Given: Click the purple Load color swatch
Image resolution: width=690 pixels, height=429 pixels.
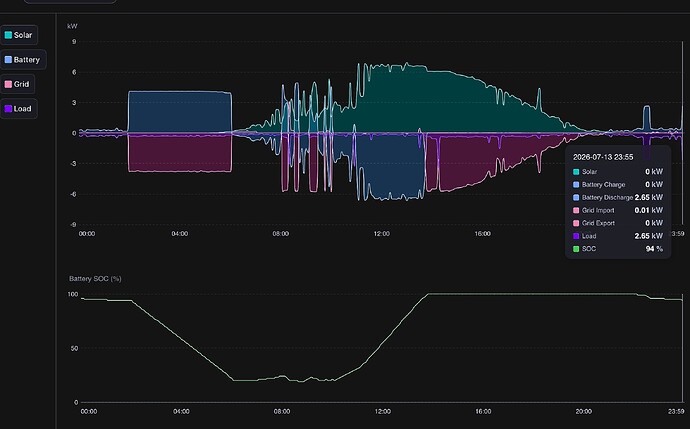Looking at the screenshot, I should (x=8, y=109).
